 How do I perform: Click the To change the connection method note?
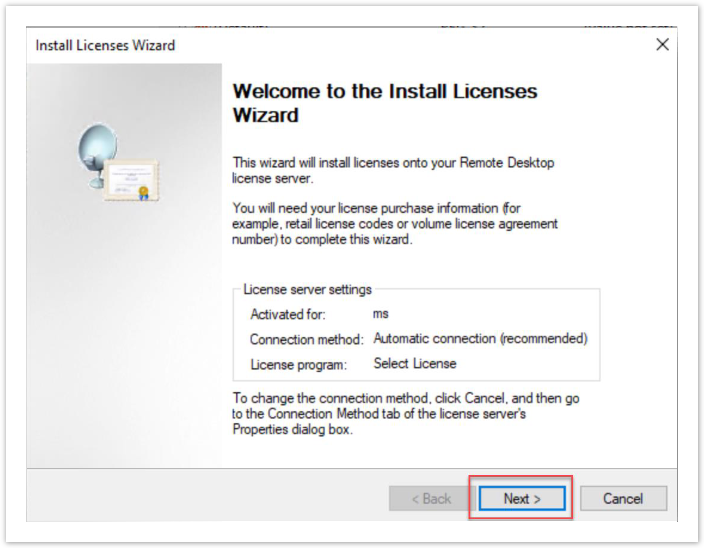[x=405, y=413]
